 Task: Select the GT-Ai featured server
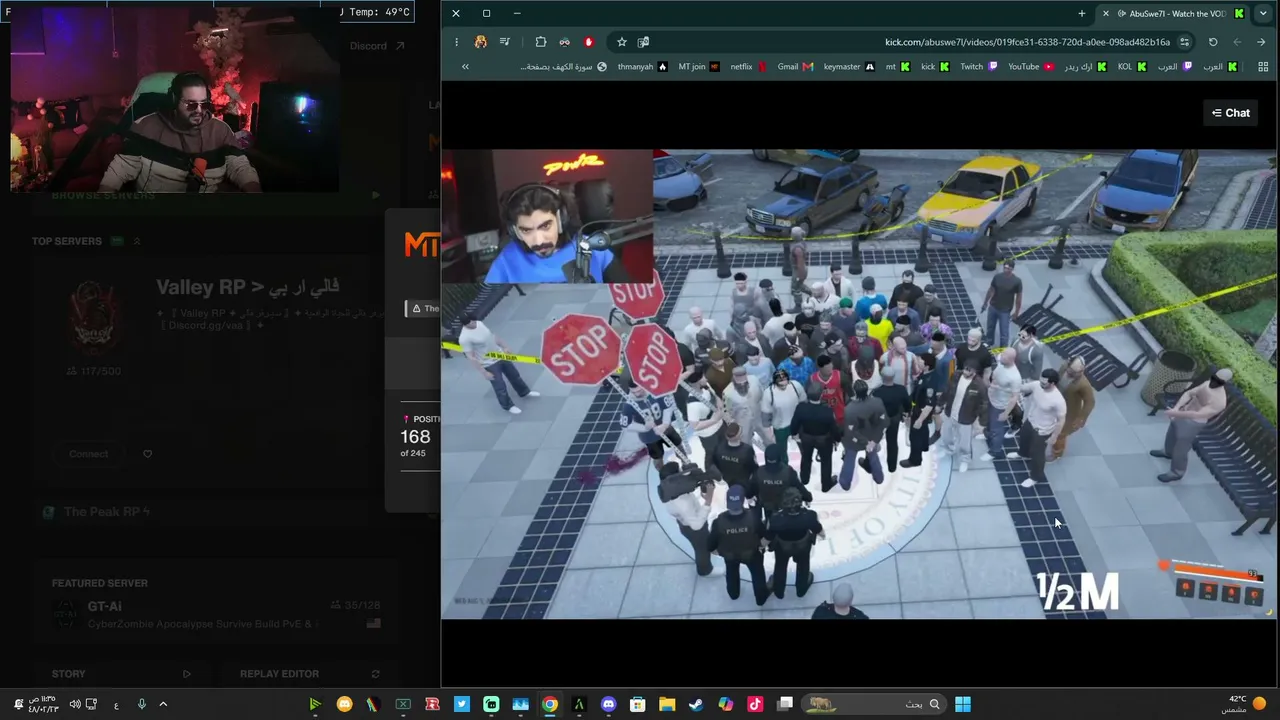click(x=216, y=614)
